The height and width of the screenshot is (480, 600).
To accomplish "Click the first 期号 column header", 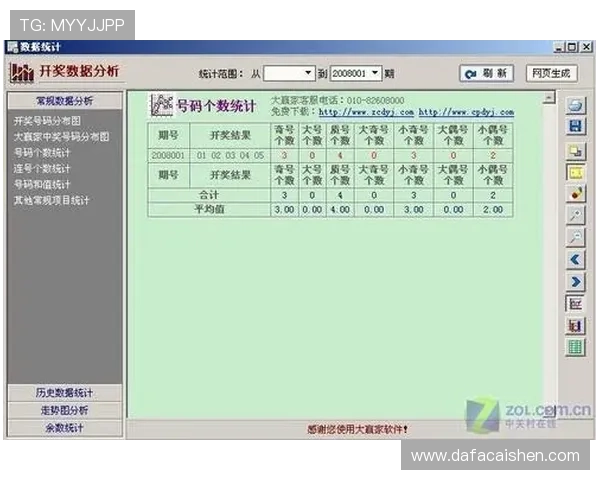I will (168, 135).
